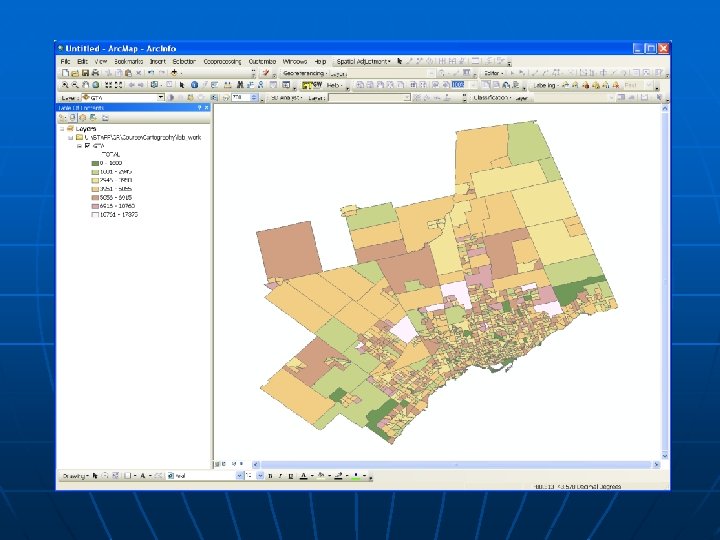Viewport: 720px width, 540px height.
Task: Open the Editor toolbar dropdown
Action: tap(494, 73)
